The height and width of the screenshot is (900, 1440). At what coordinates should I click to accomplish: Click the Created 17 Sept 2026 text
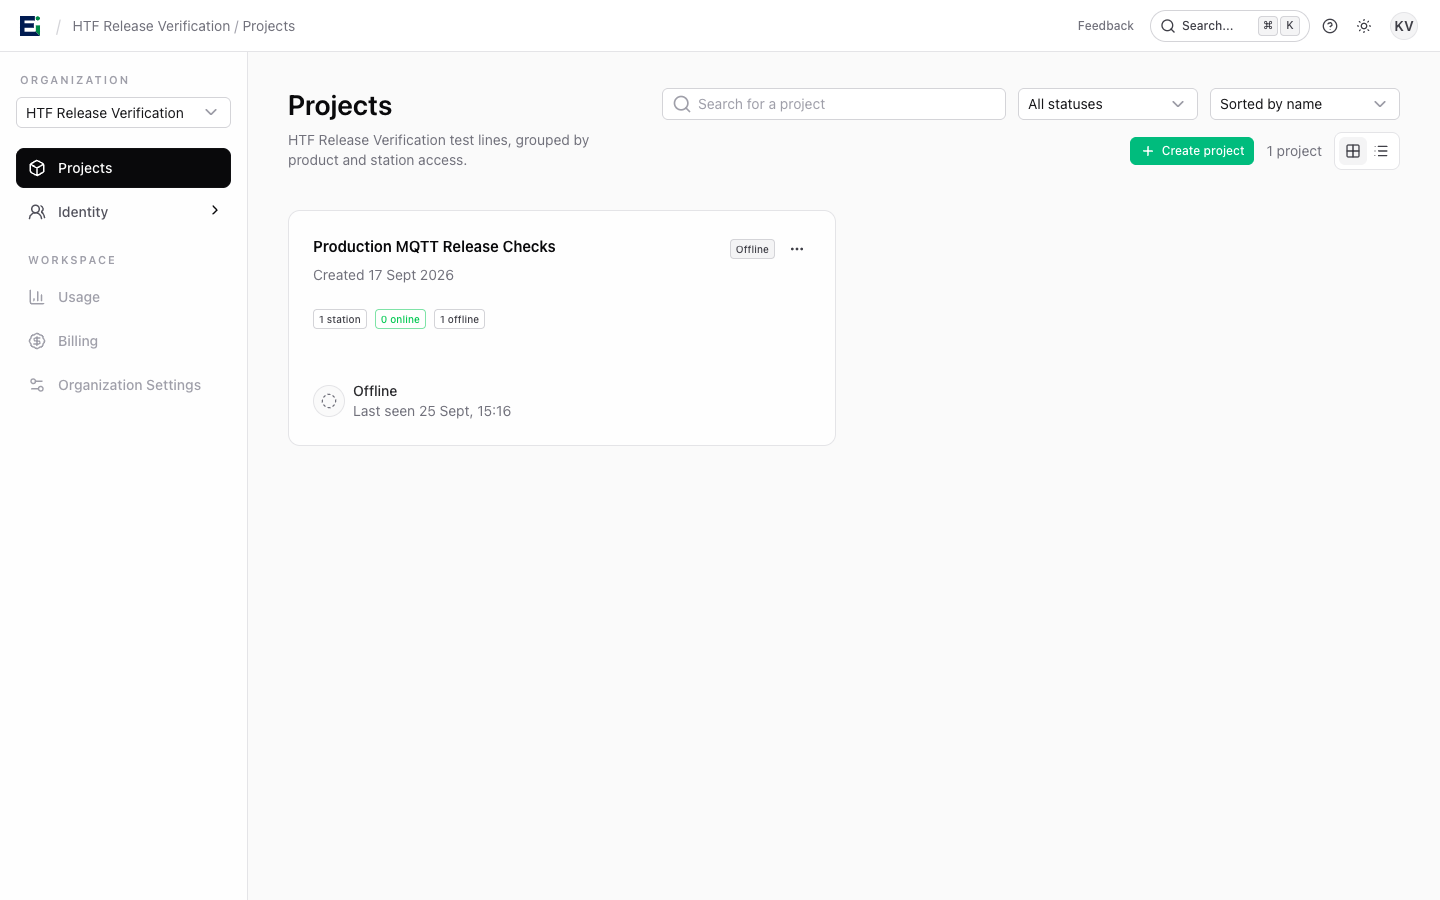pos(383,275)
